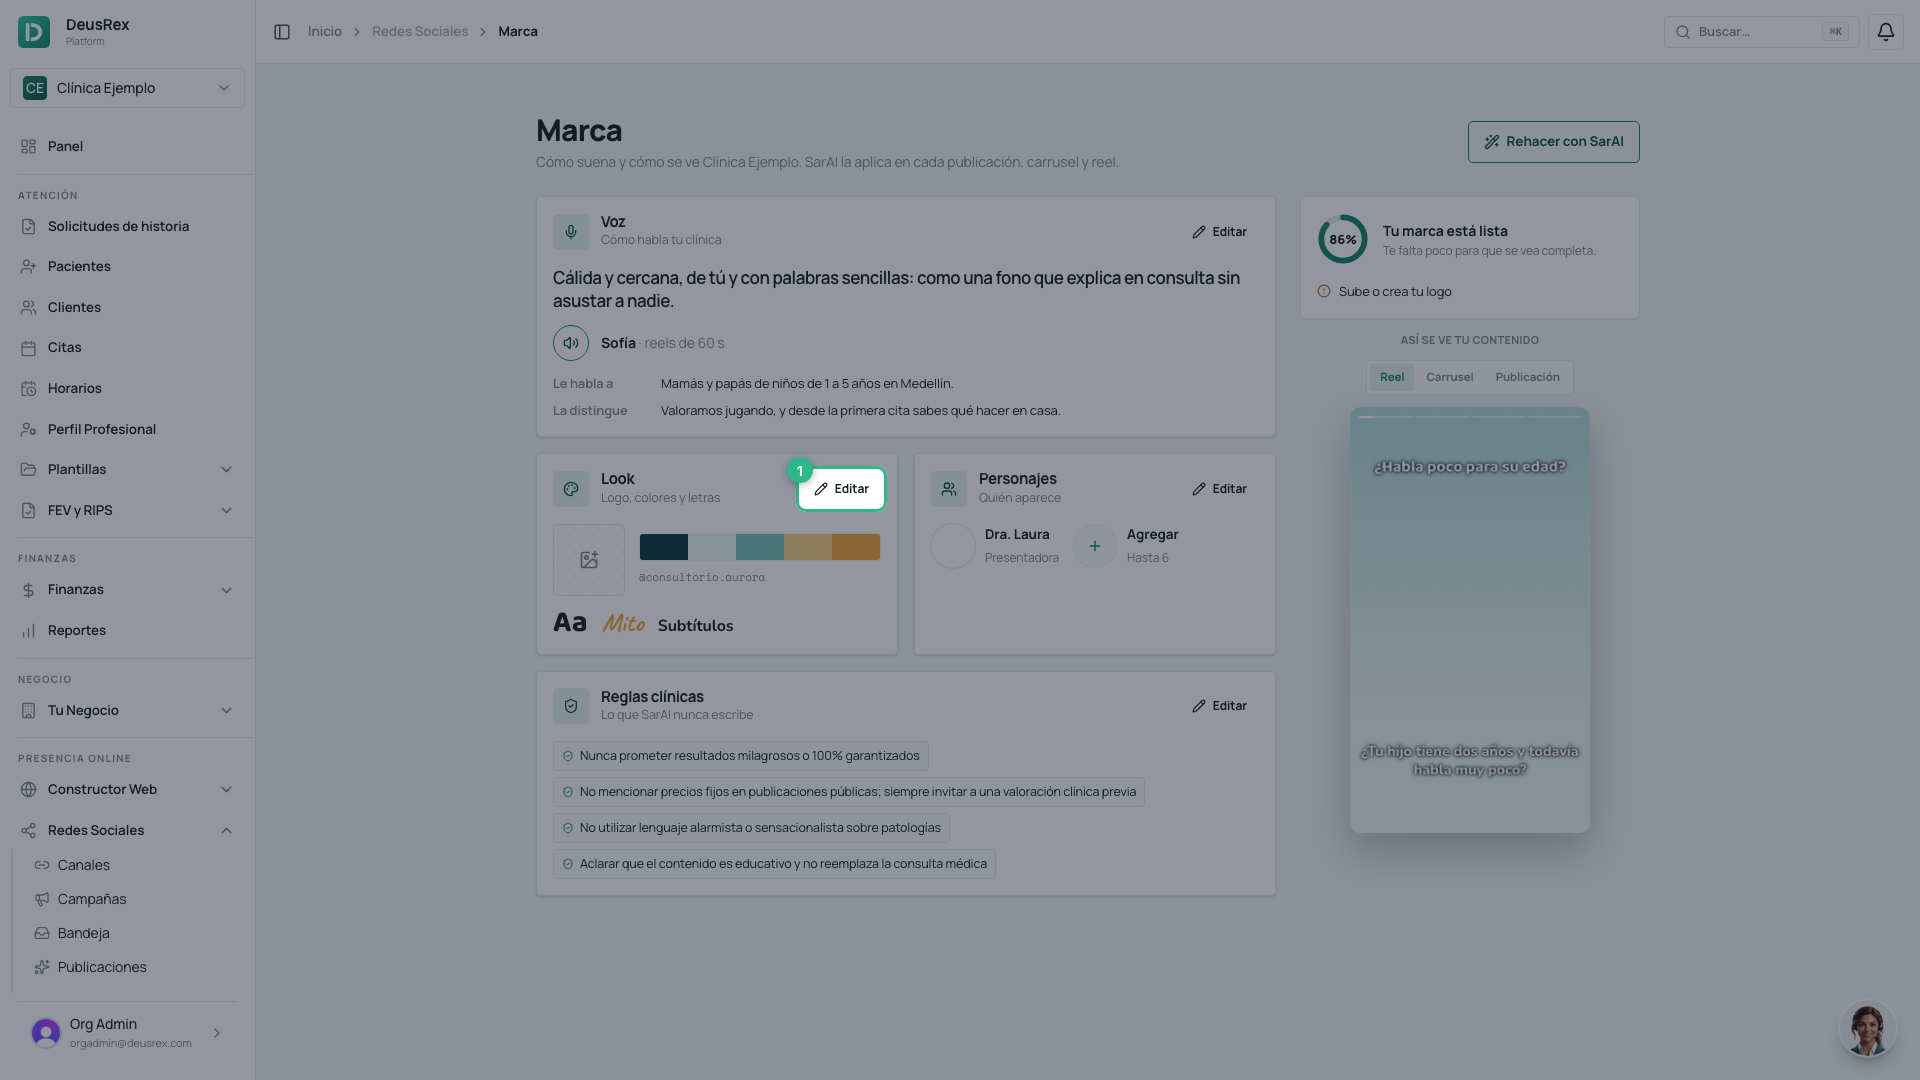Click the dark navy color swatch
1920x1080 pixels.
(664, 547)
